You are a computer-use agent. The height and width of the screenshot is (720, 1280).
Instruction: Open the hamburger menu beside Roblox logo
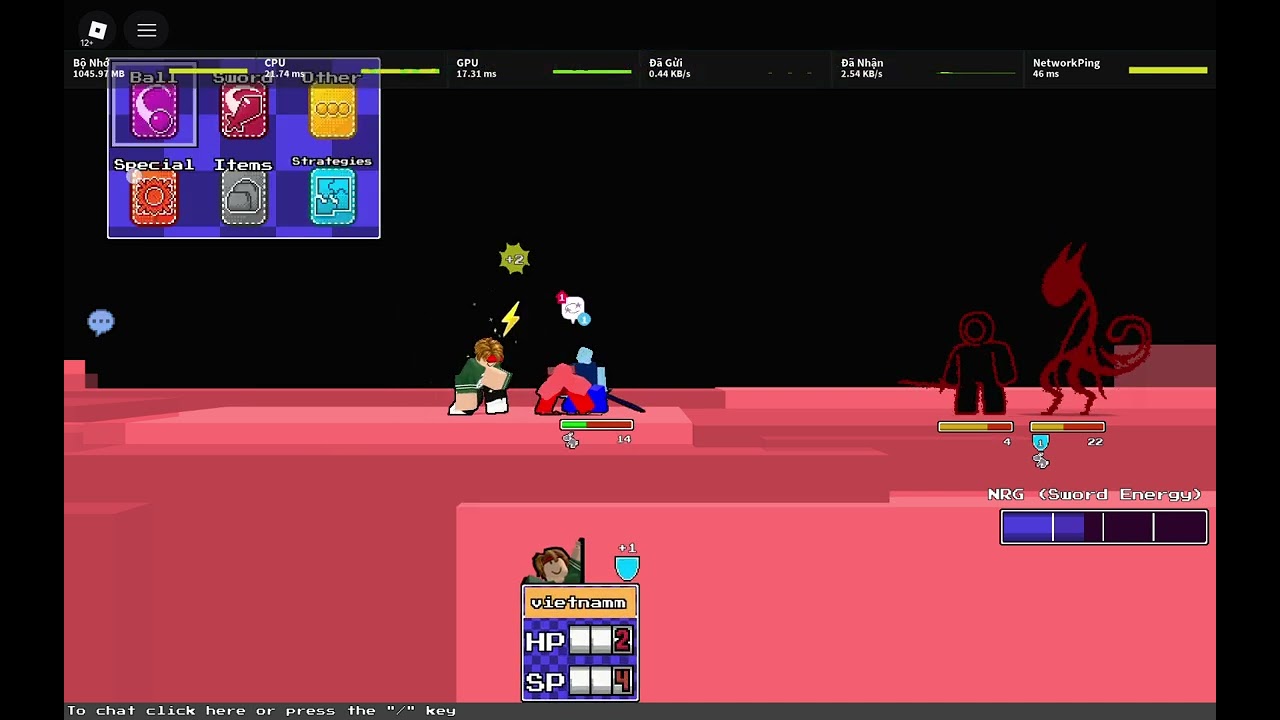(x=147, y=31)
